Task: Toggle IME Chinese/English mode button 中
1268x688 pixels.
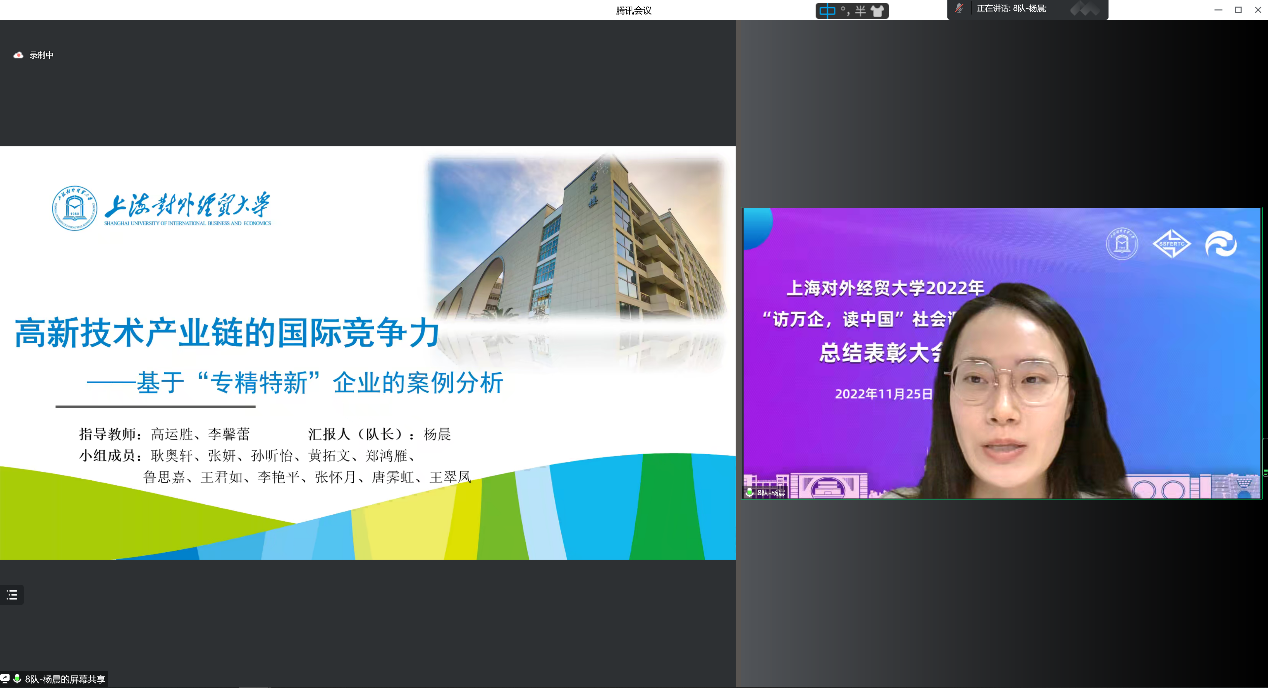Action: point(827,11)
